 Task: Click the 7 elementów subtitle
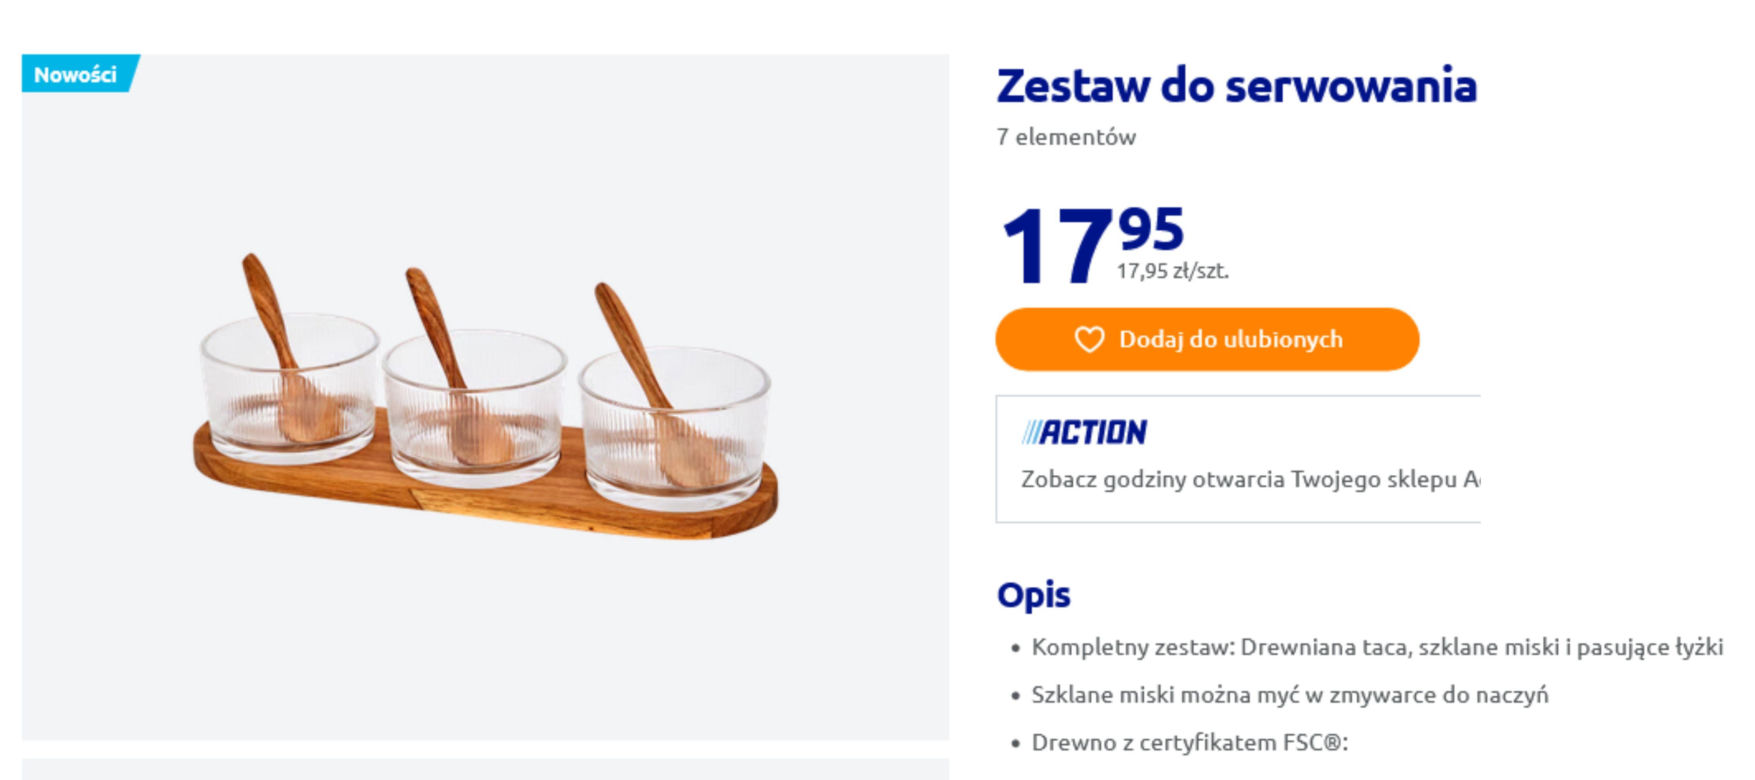[1066, 137]
